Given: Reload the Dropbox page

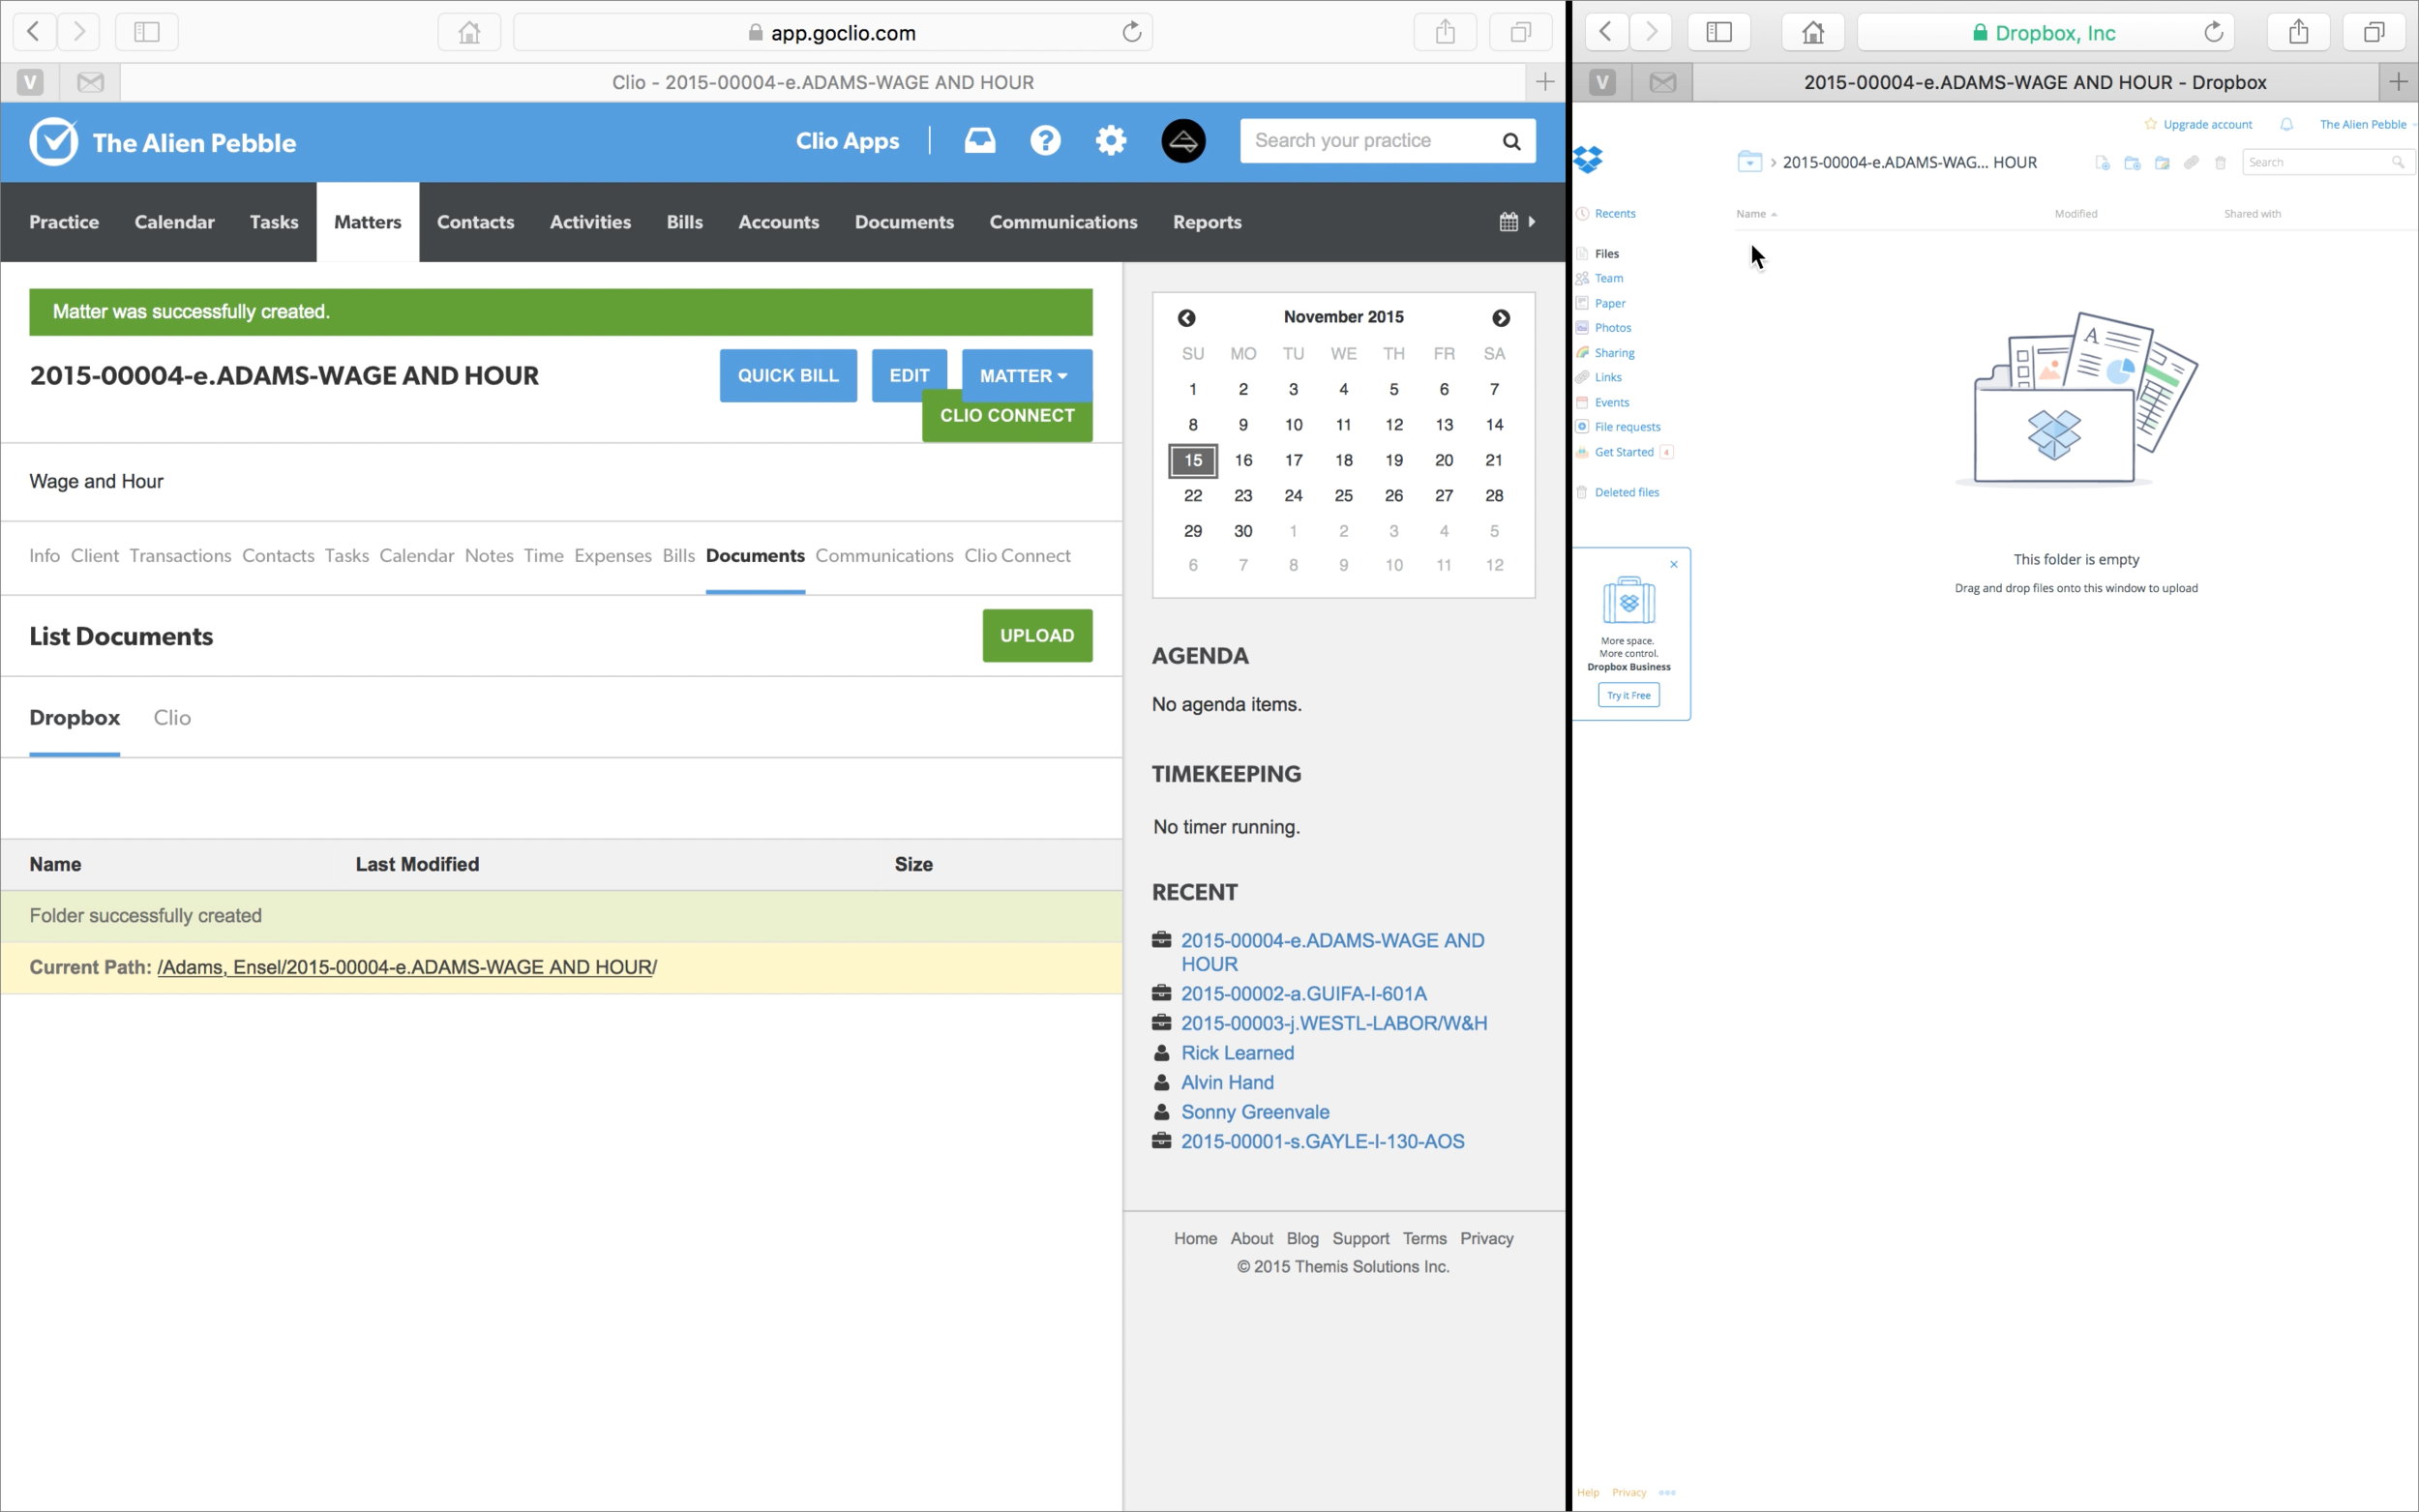Looking at the screenshot, I should tap(2213, 32).
